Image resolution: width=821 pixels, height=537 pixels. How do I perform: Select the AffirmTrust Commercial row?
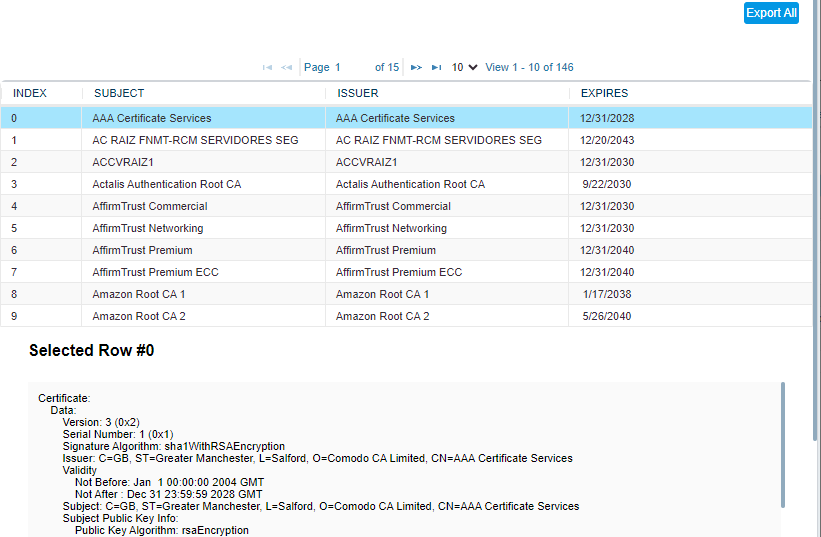(x=150, y=206)
